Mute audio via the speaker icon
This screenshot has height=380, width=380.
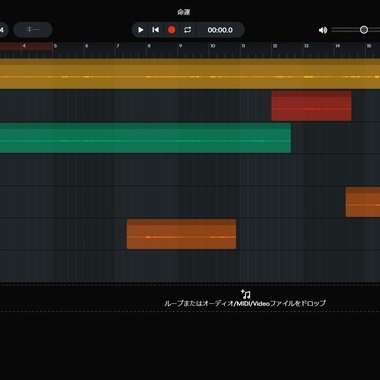[323, 30]
